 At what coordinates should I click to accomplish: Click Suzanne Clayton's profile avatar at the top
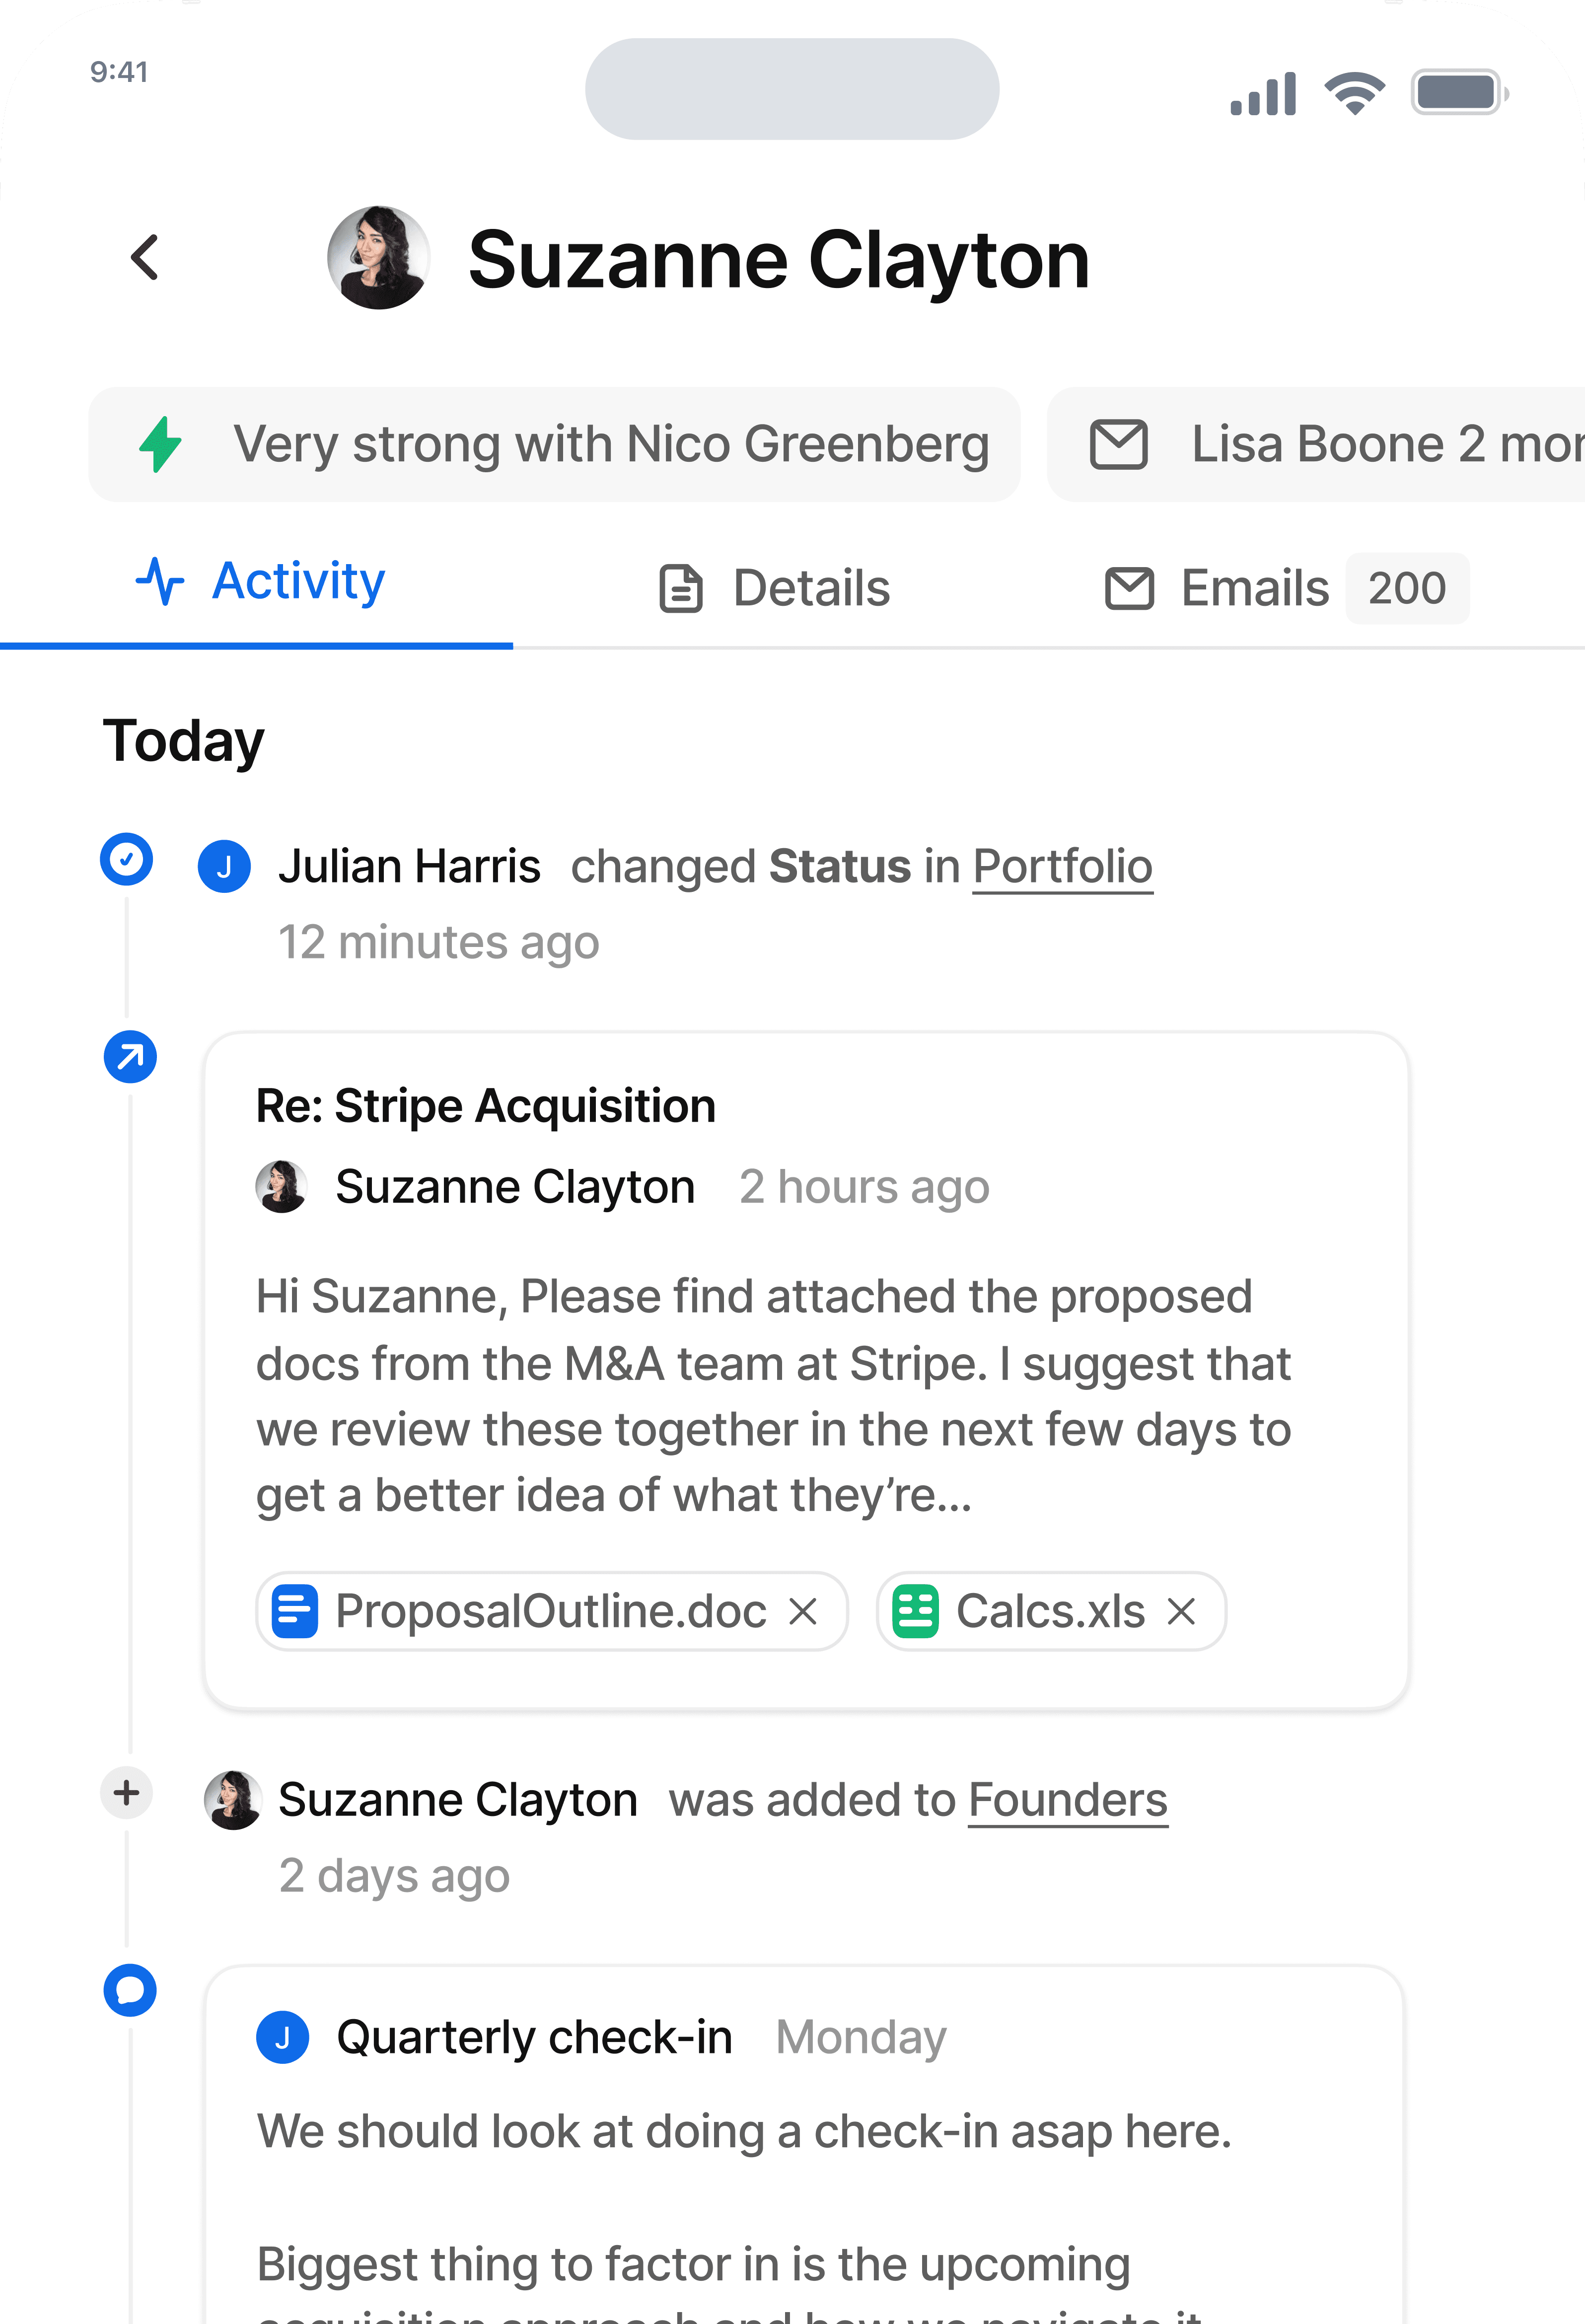pos(378,258)
